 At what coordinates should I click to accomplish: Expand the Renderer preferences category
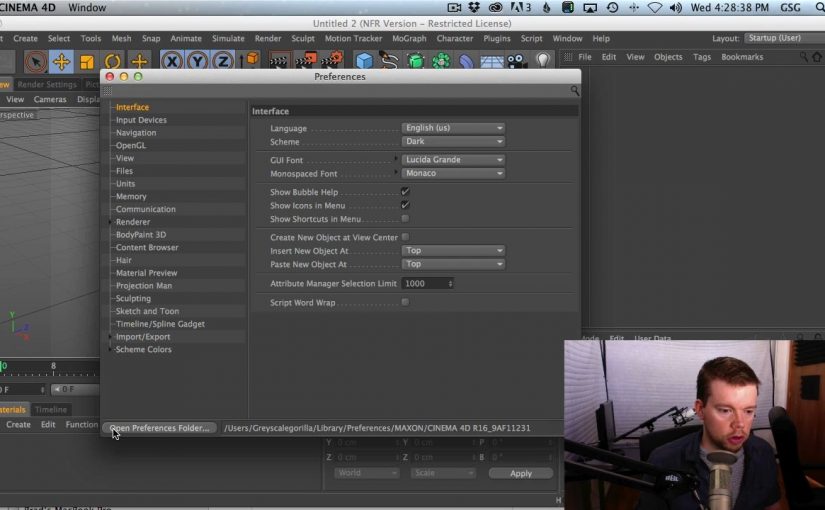(110, 222)
